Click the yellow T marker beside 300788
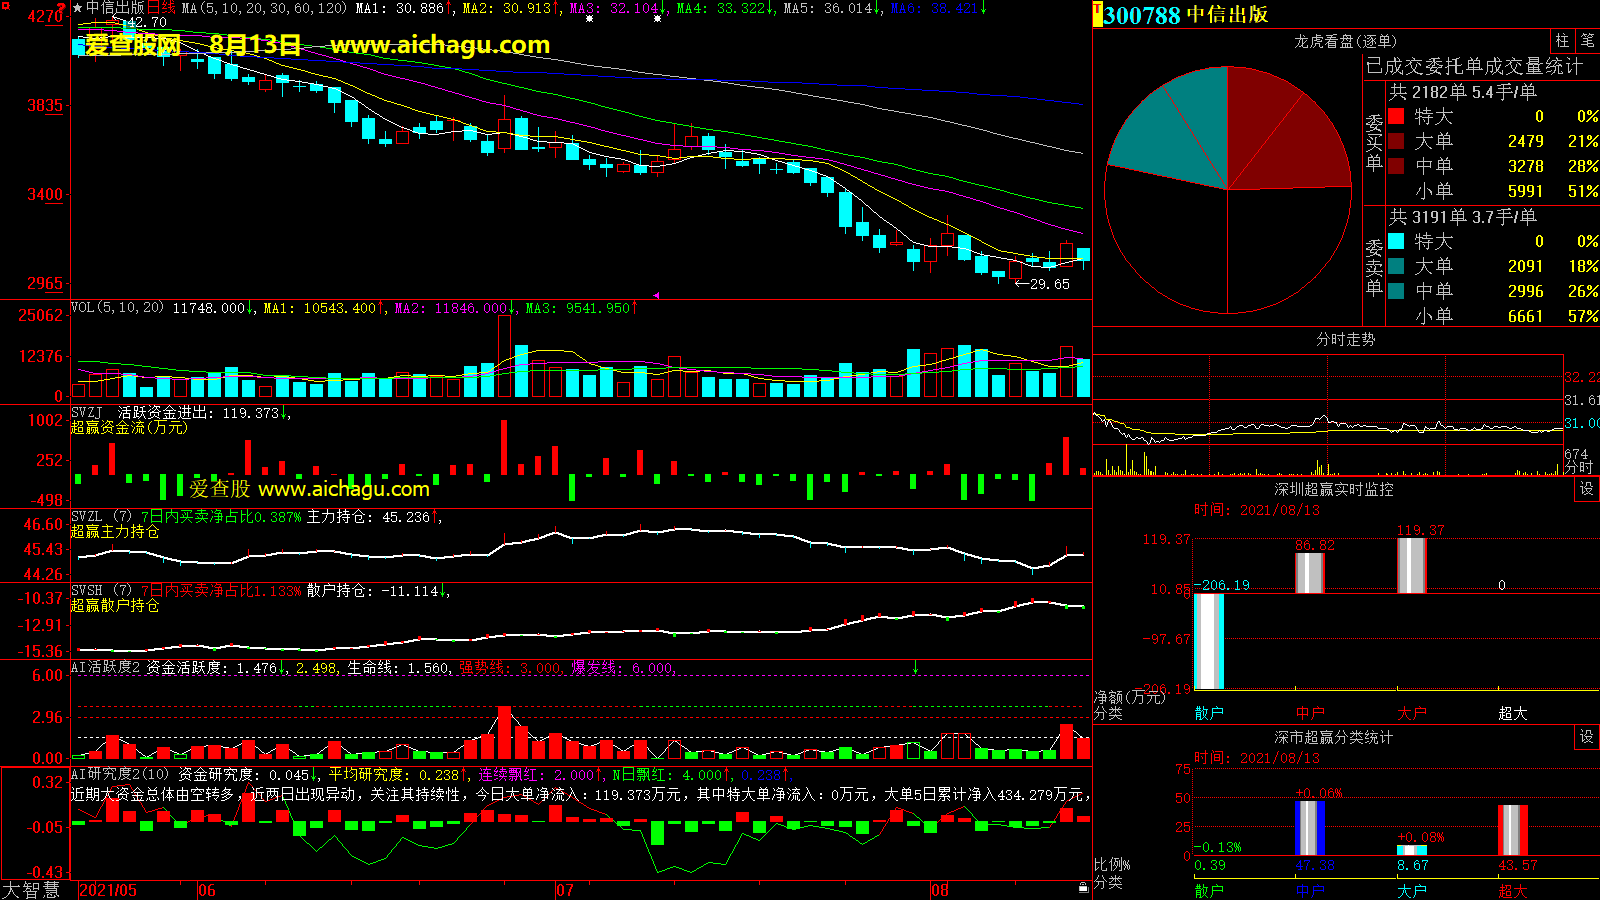Image resolution: width=1600 pixels, height=900 pixels. tap(1097, 15)
